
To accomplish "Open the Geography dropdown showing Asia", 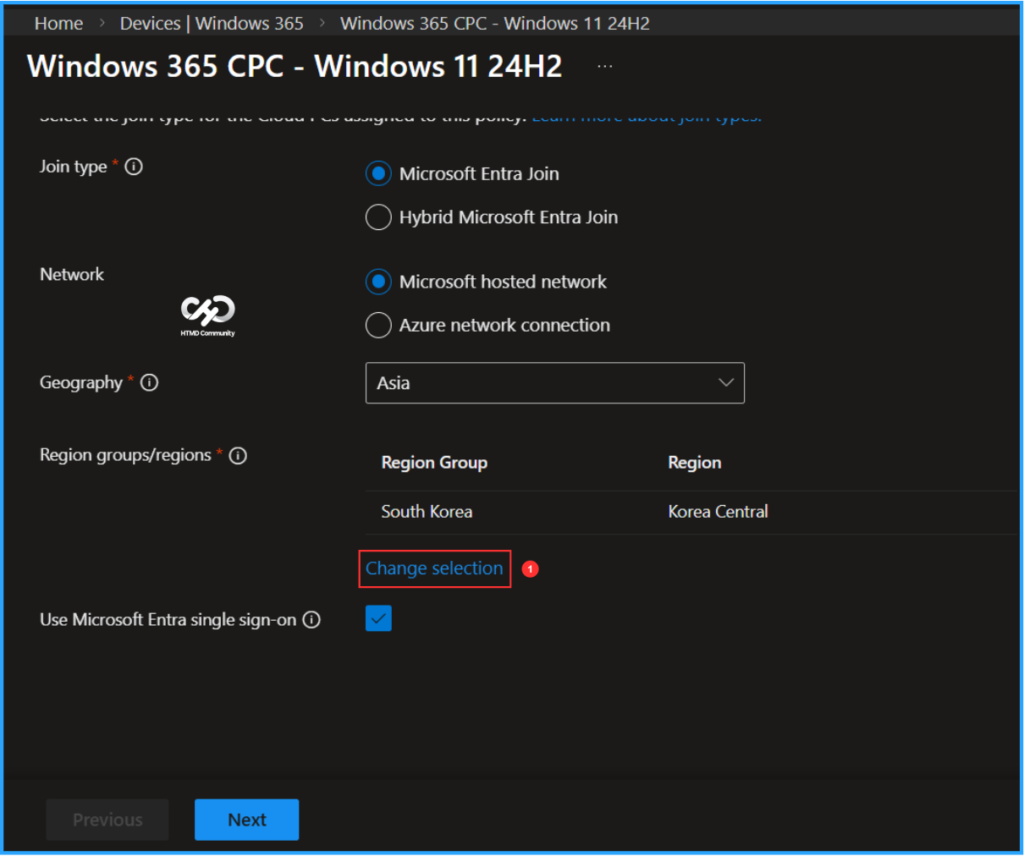I will pyautogui.click(x=555, y=383).
